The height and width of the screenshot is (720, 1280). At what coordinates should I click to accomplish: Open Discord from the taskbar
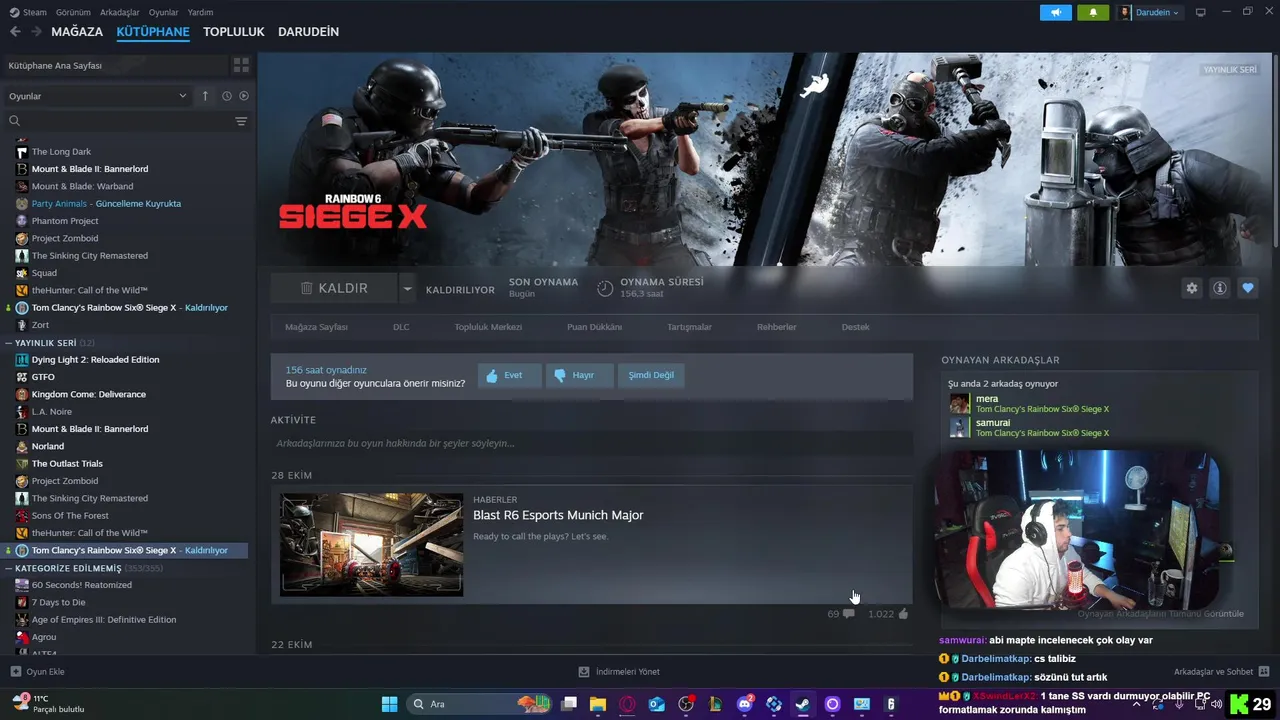[x=745, y=704]
